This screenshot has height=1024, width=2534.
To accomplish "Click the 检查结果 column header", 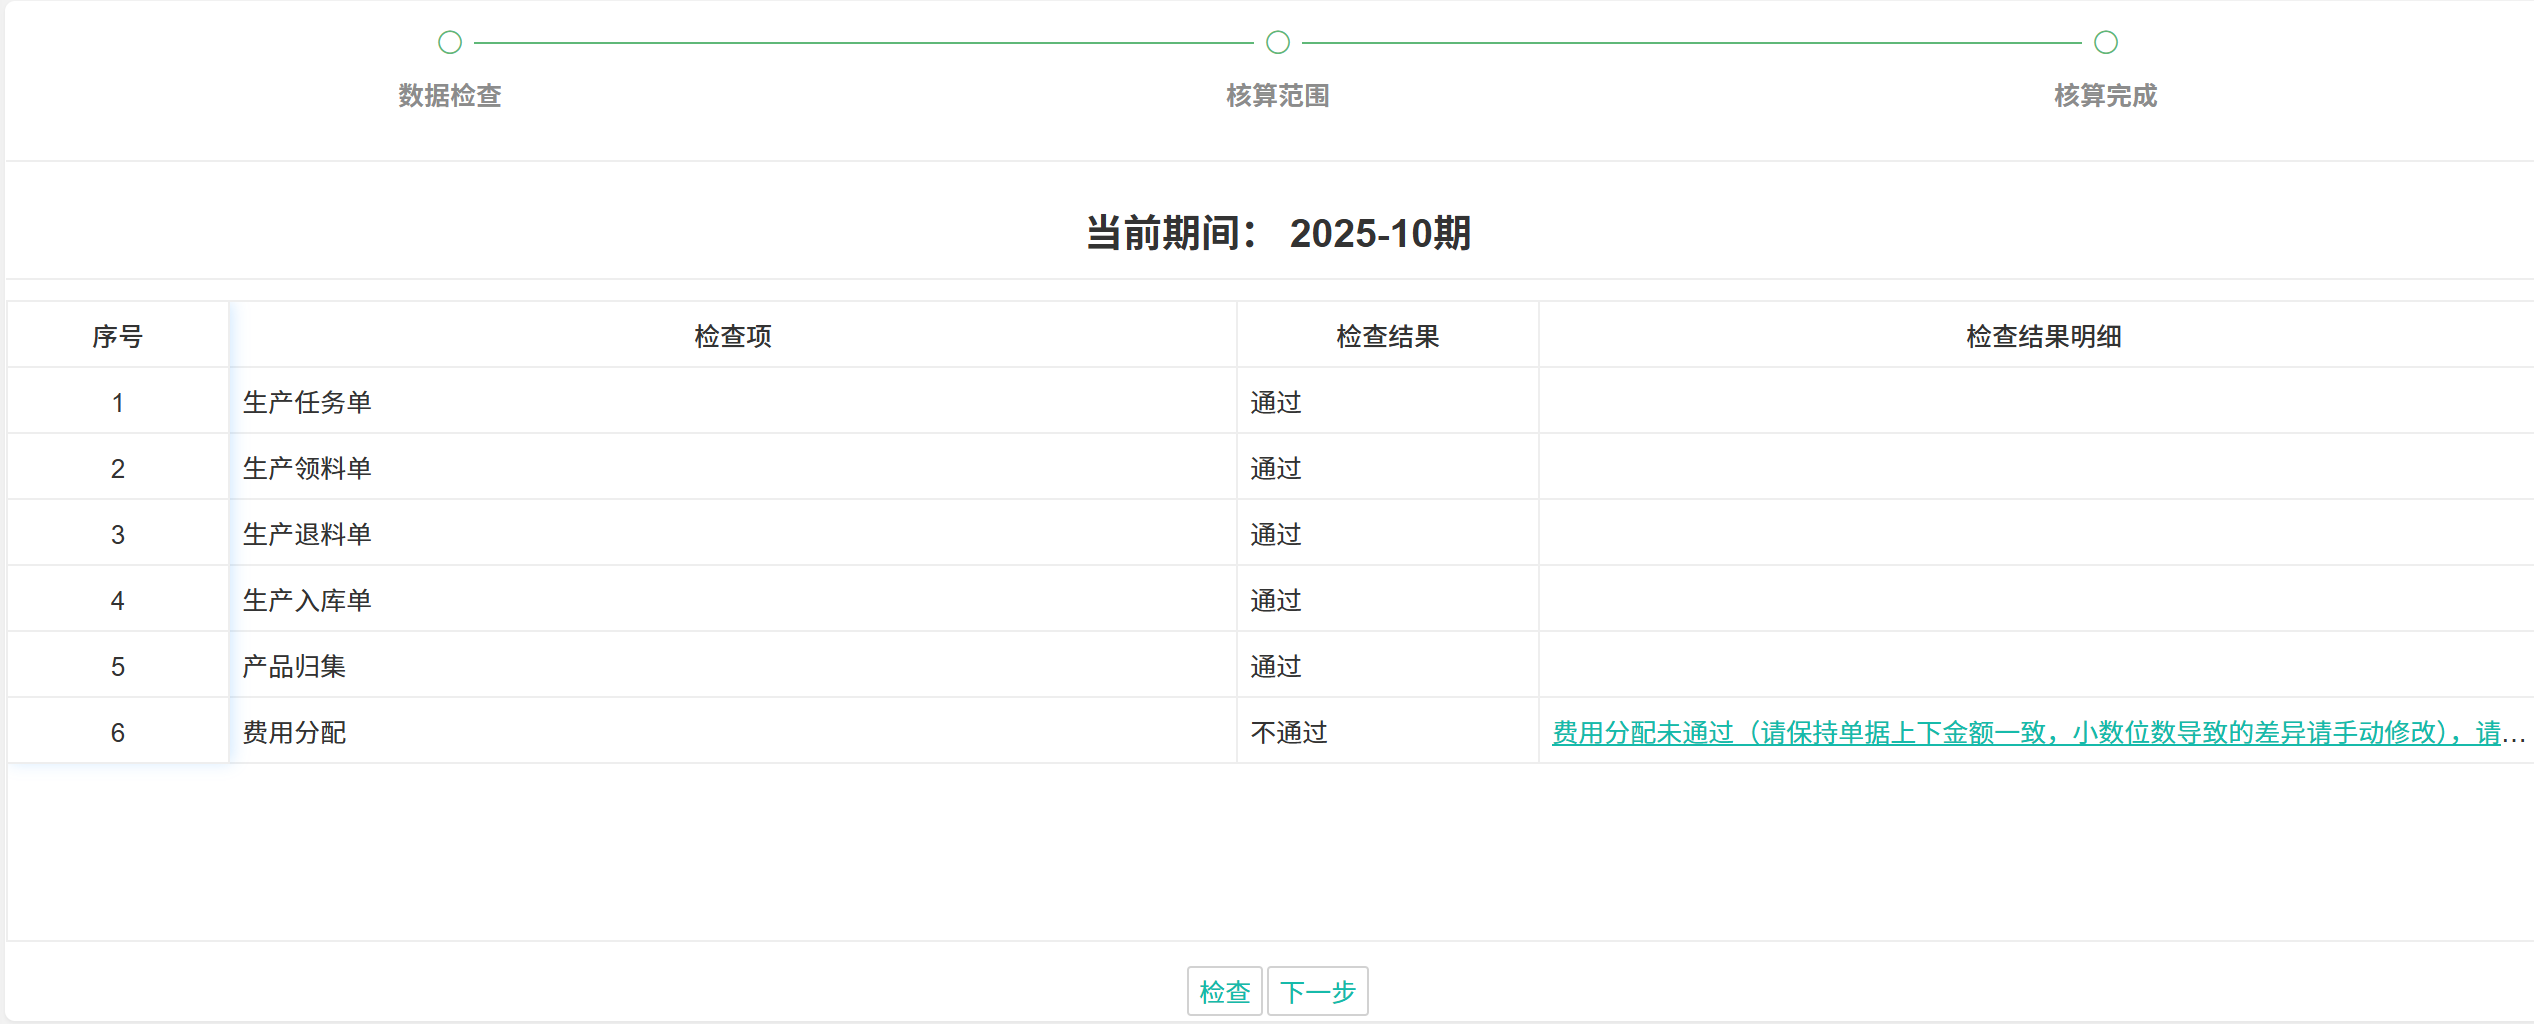I will coord(1387,336).
